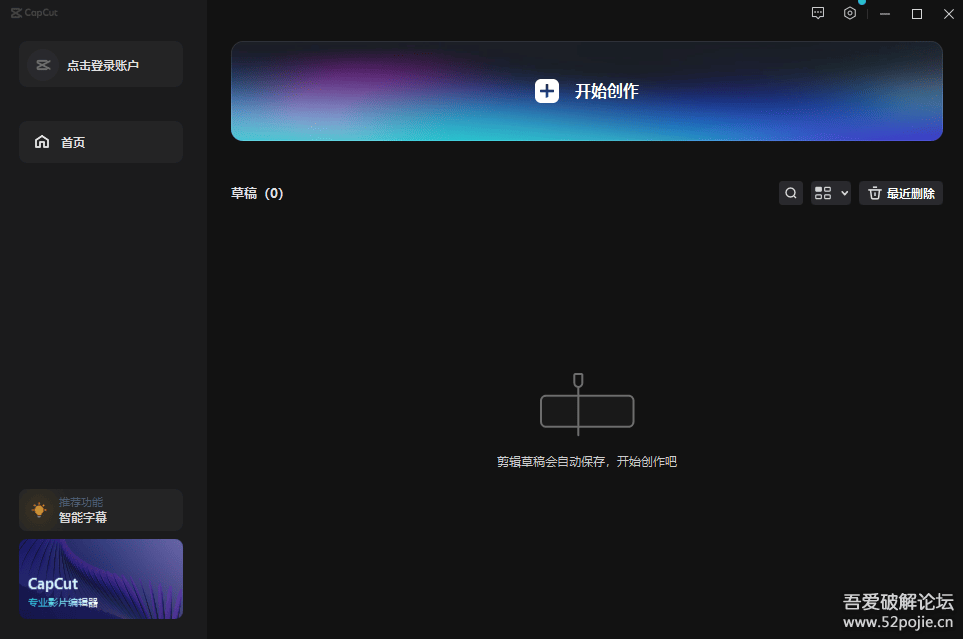This screenshot has height=639, width=963.
Task: Click the 点击登录账户 login button
Action: pos(103,65)
